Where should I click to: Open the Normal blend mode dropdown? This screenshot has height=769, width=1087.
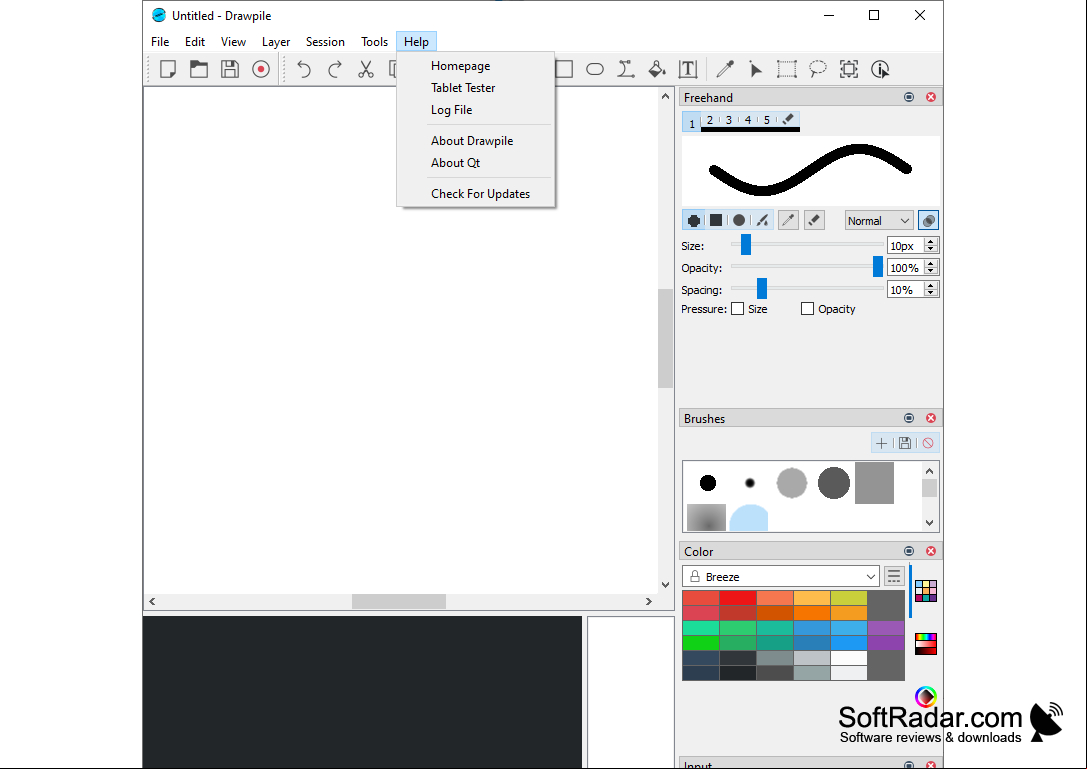pos(878,221)
